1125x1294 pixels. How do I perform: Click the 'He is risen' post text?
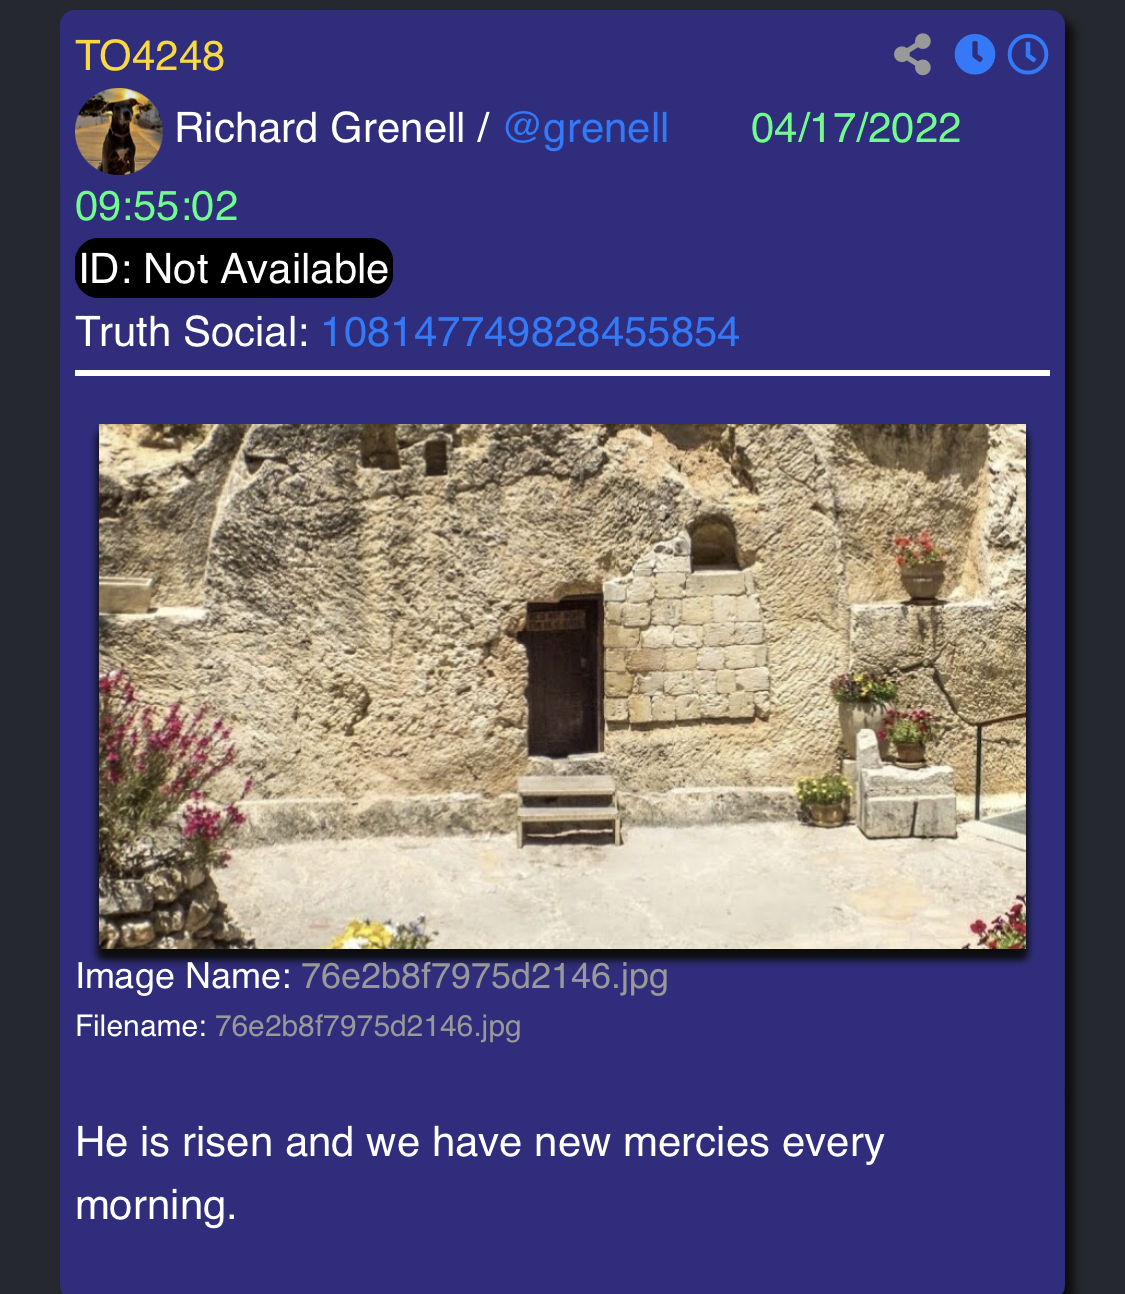point(480,1173)
